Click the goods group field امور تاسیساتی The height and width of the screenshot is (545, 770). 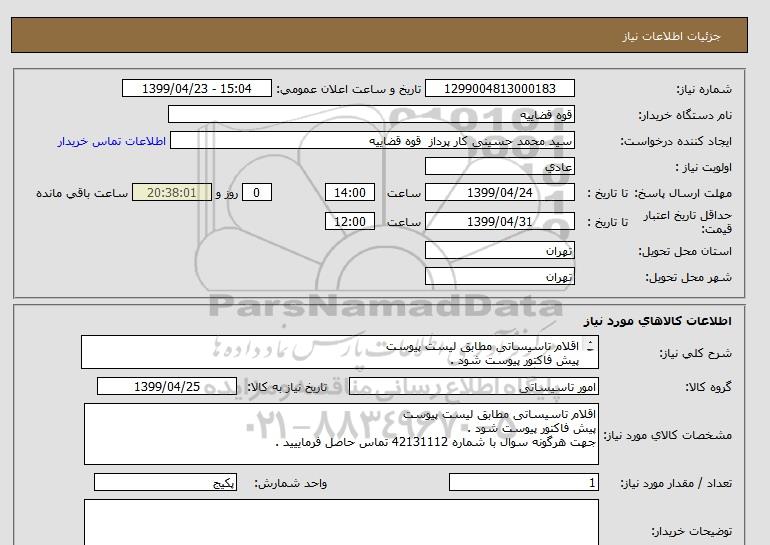[x=474, y=387]
